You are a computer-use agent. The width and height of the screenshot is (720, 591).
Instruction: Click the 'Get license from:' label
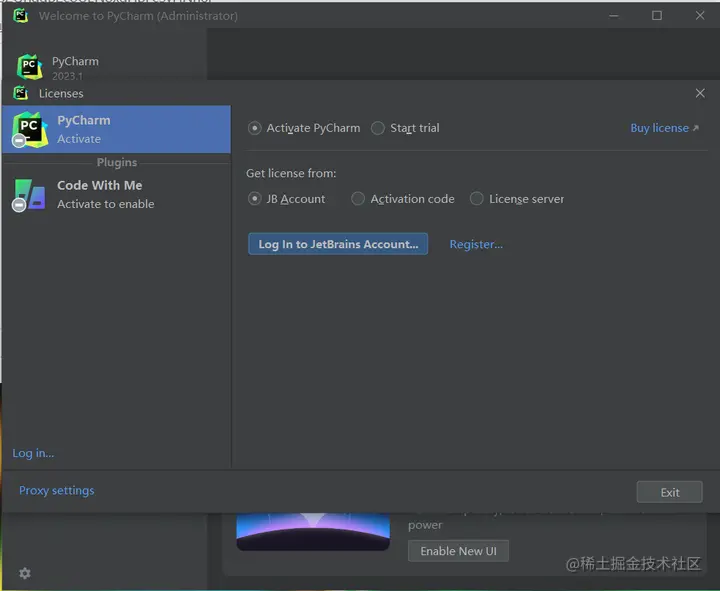pyautogui.click(x=291, y=173)
